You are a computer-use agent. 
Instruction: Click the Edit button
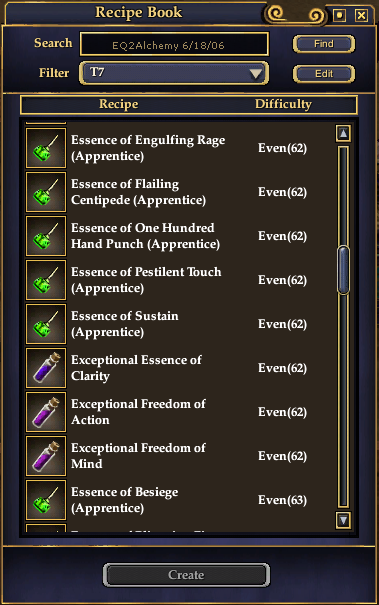click(324, 74)
